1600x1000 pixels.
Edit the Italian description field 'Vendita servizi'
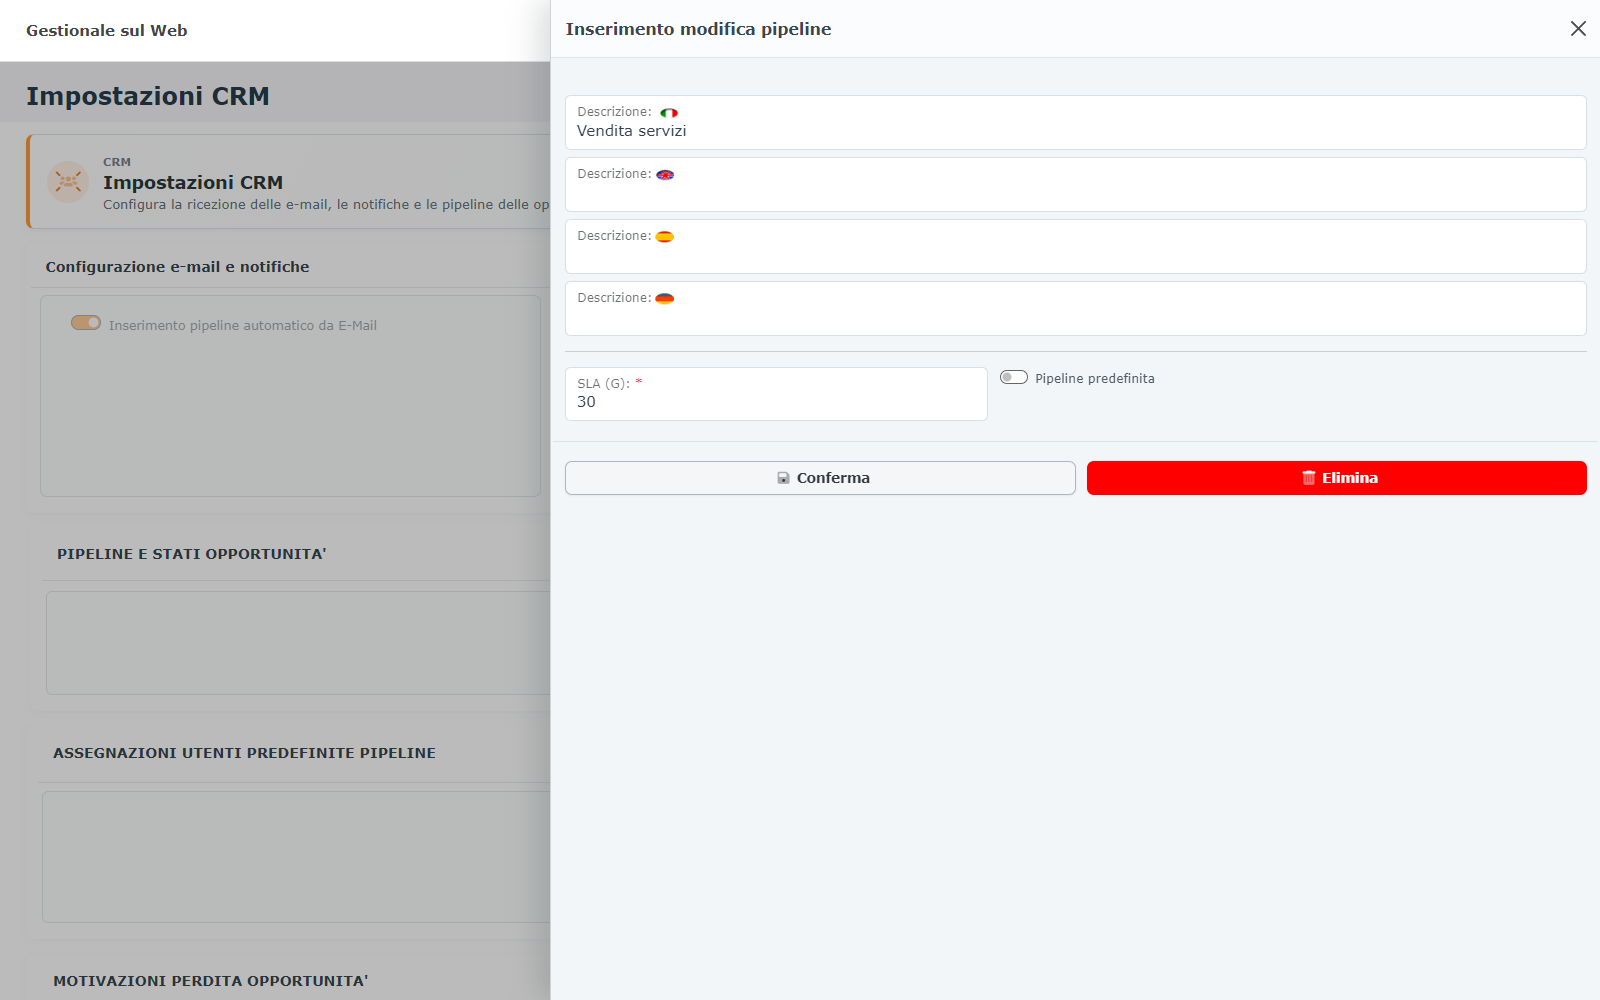pyautogui.click(x=1075, y=123)
